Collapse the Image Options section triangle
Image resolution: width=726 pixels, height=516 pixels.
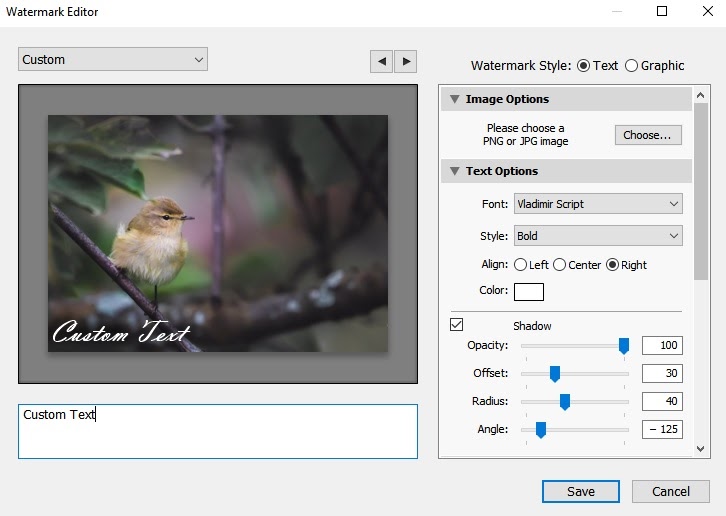click(x=455, y=99)
